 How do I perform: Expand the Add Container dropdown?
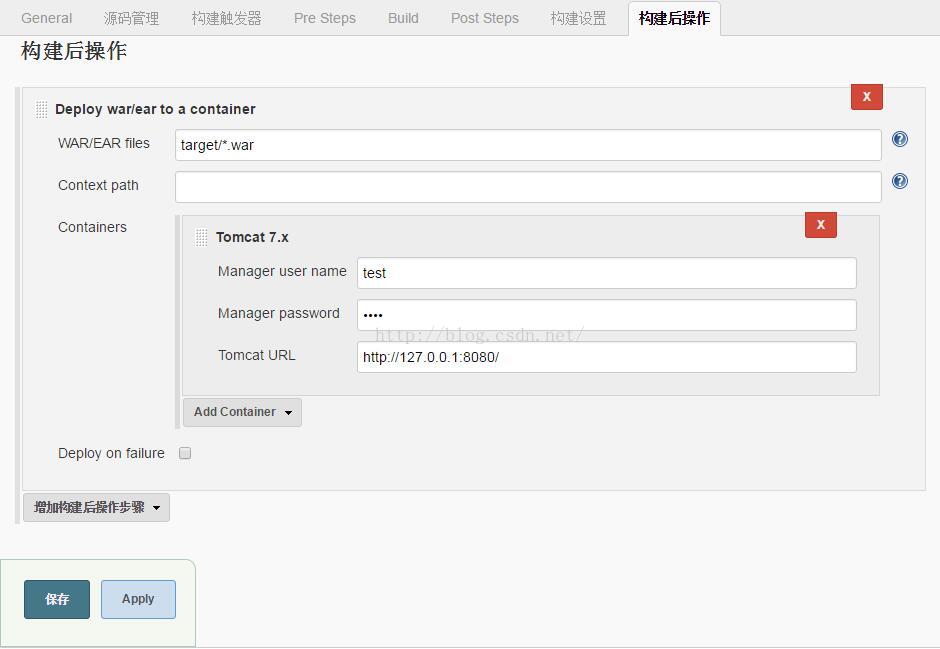pyautogui.click(x=242, y=412)
